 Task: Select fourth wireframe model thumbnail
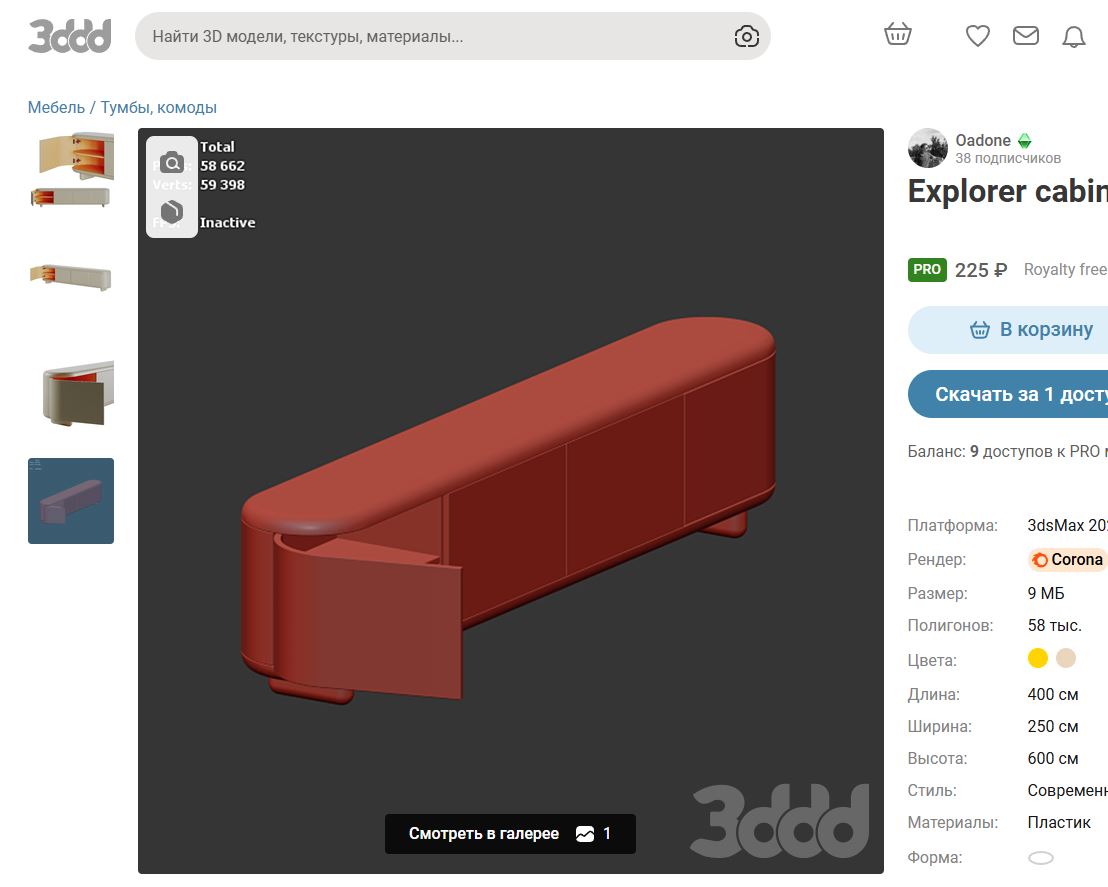pos(71,501)
